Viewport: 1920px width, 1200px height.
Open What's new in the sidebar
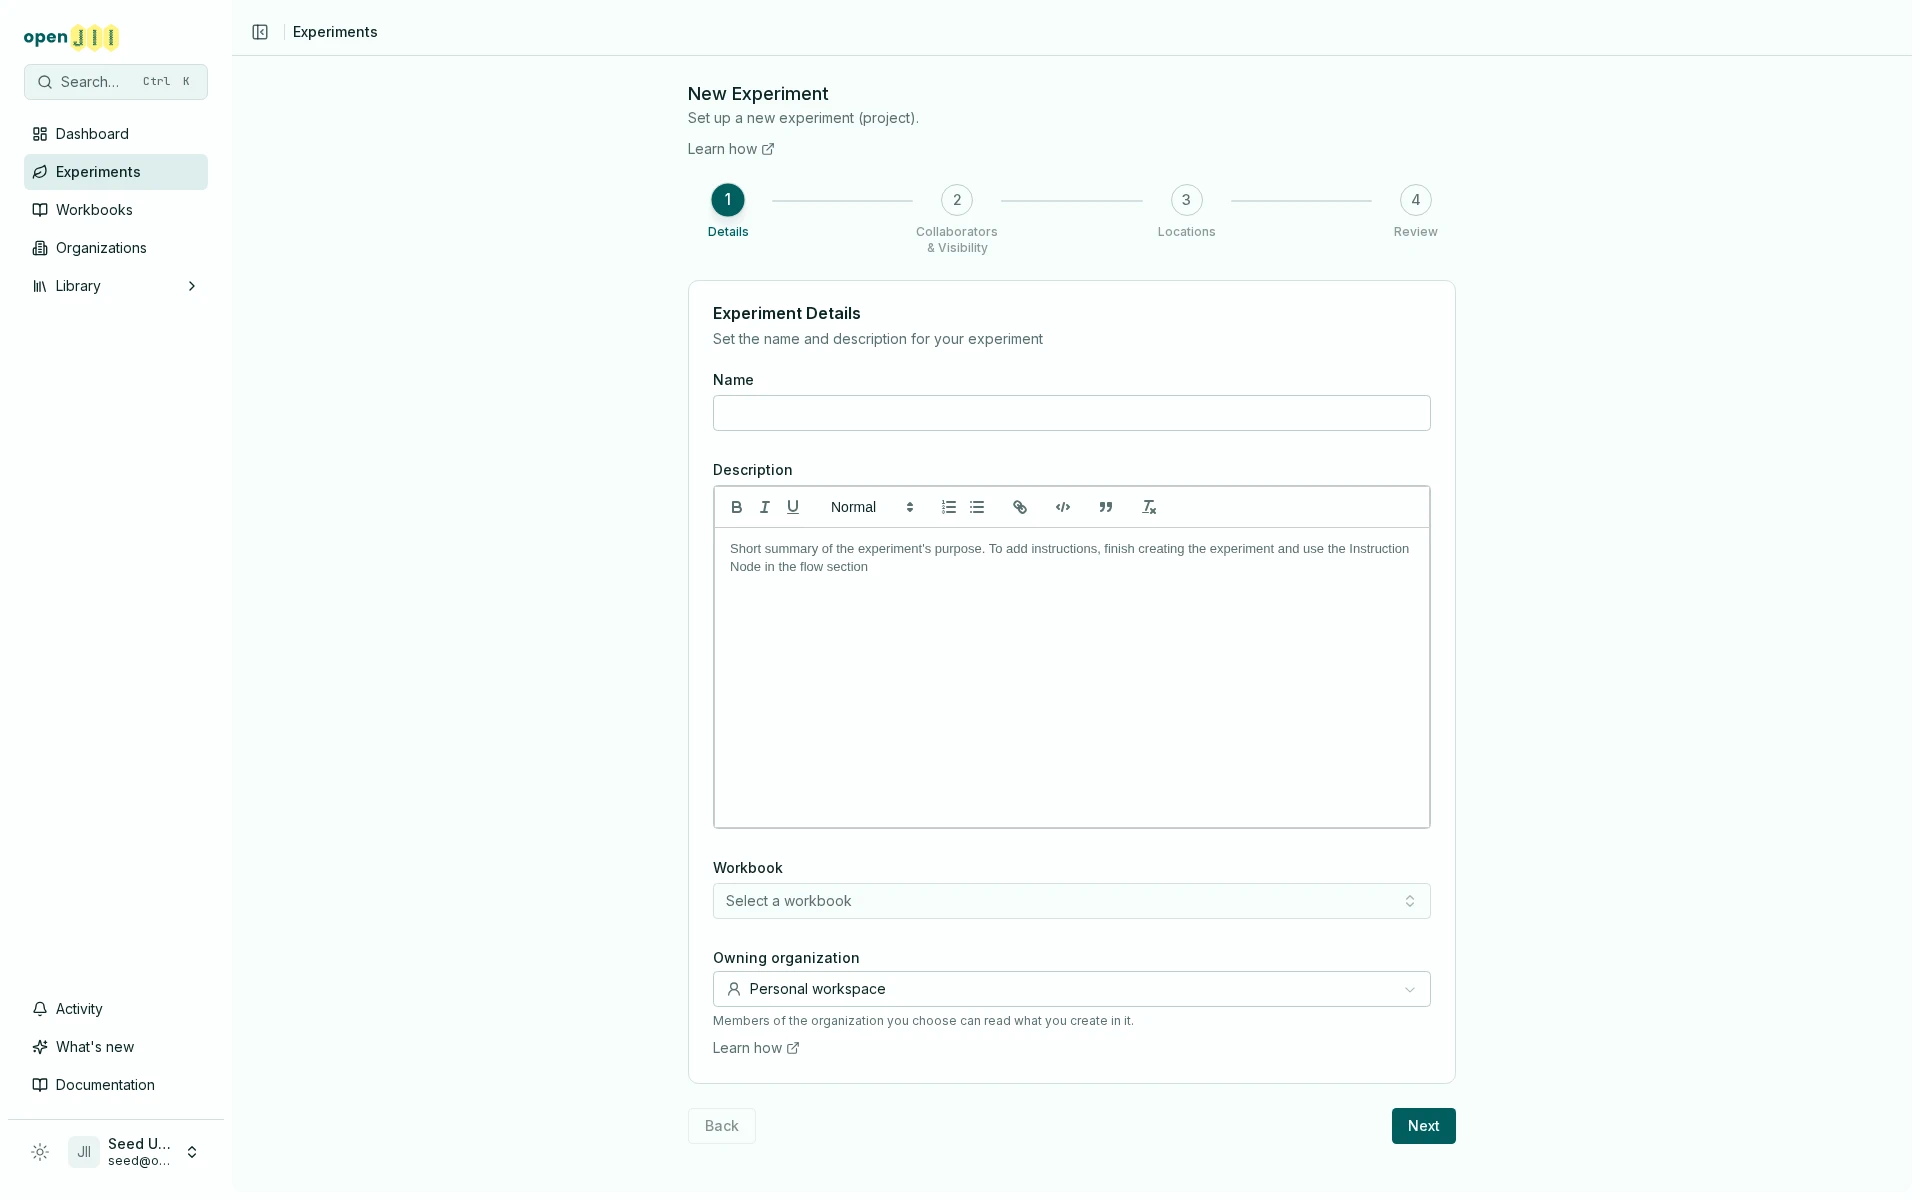click(116, 1047)
